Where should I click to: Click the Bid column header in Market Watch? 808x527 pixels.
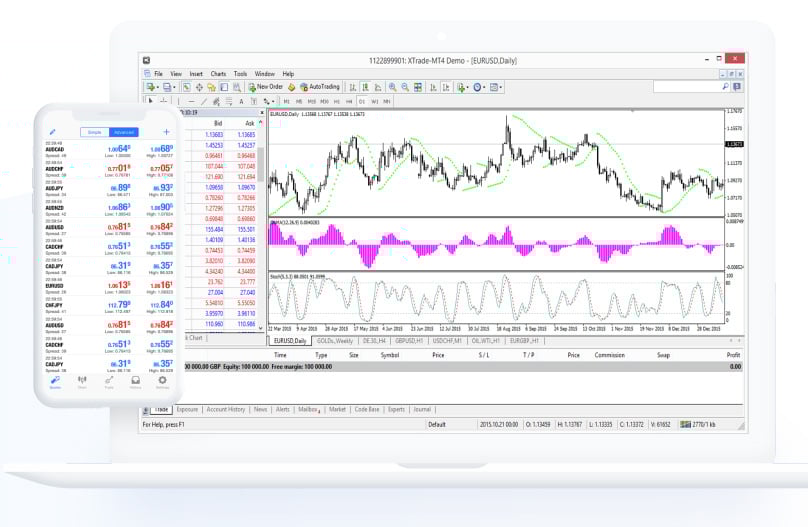218,123
